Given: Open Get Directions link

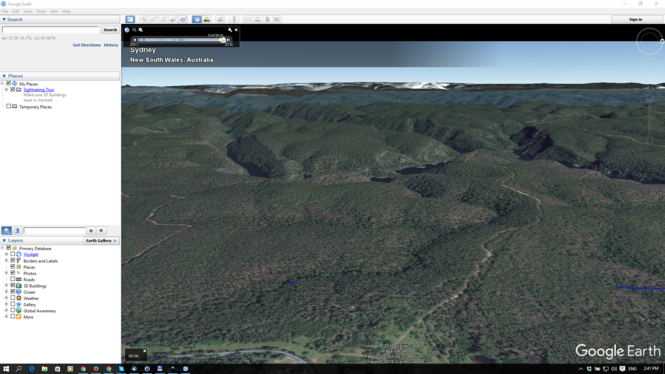Looking at the screenshot, I should pyautogui.click(x=87, y=45).
